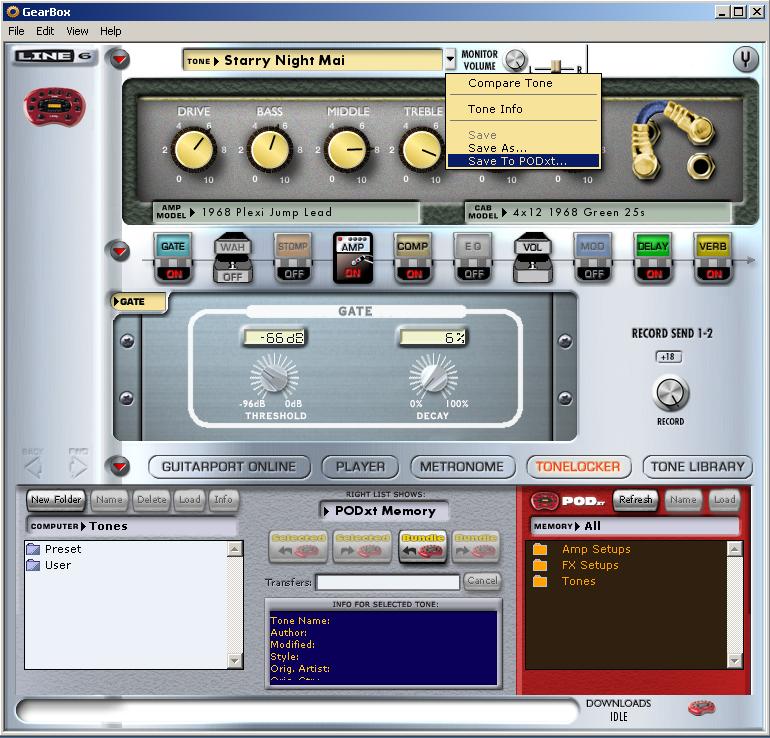770x738 pixels.
Task: Collapse the amp panel with red arrow
Action: click(x=119, y=59)
